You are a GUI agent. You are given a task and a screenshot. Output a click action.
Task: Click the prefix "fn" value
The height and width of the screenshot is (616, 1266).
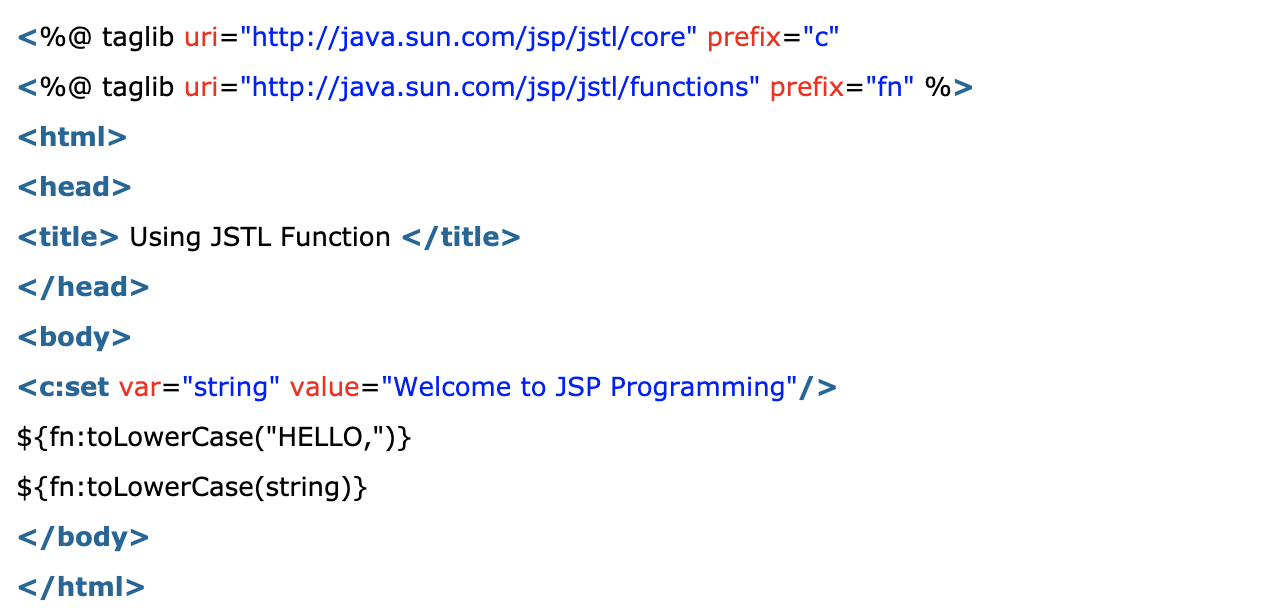click(x=891, y=88)
